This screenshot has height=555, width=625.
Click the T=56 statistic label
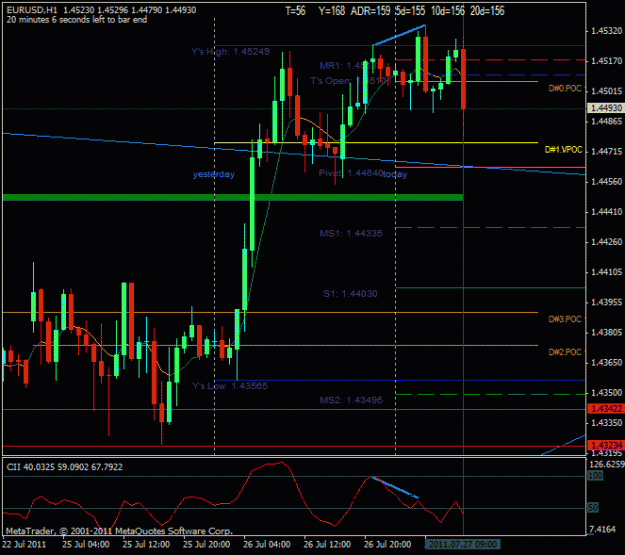click(x=295, y=11)
